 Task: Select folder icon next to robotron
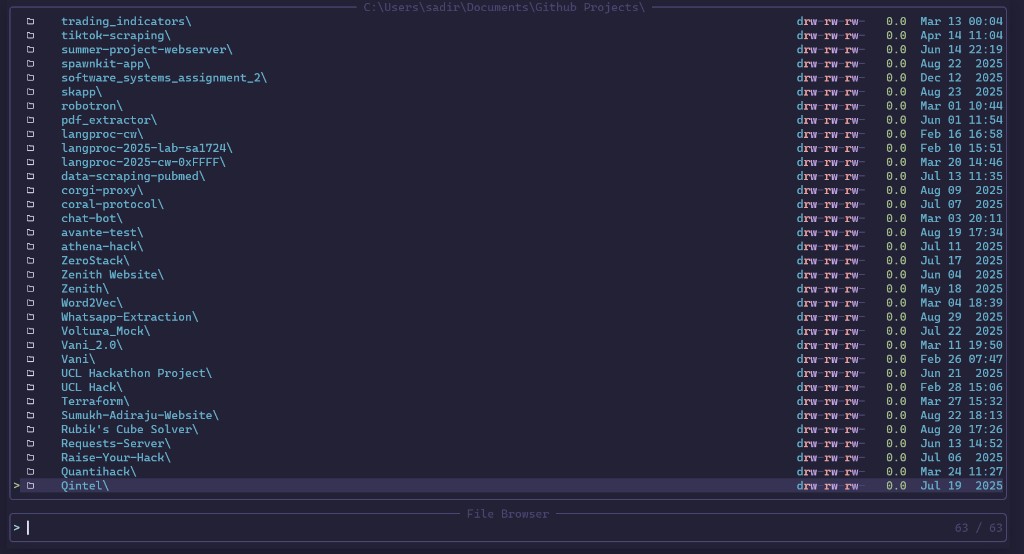(30, 106)
